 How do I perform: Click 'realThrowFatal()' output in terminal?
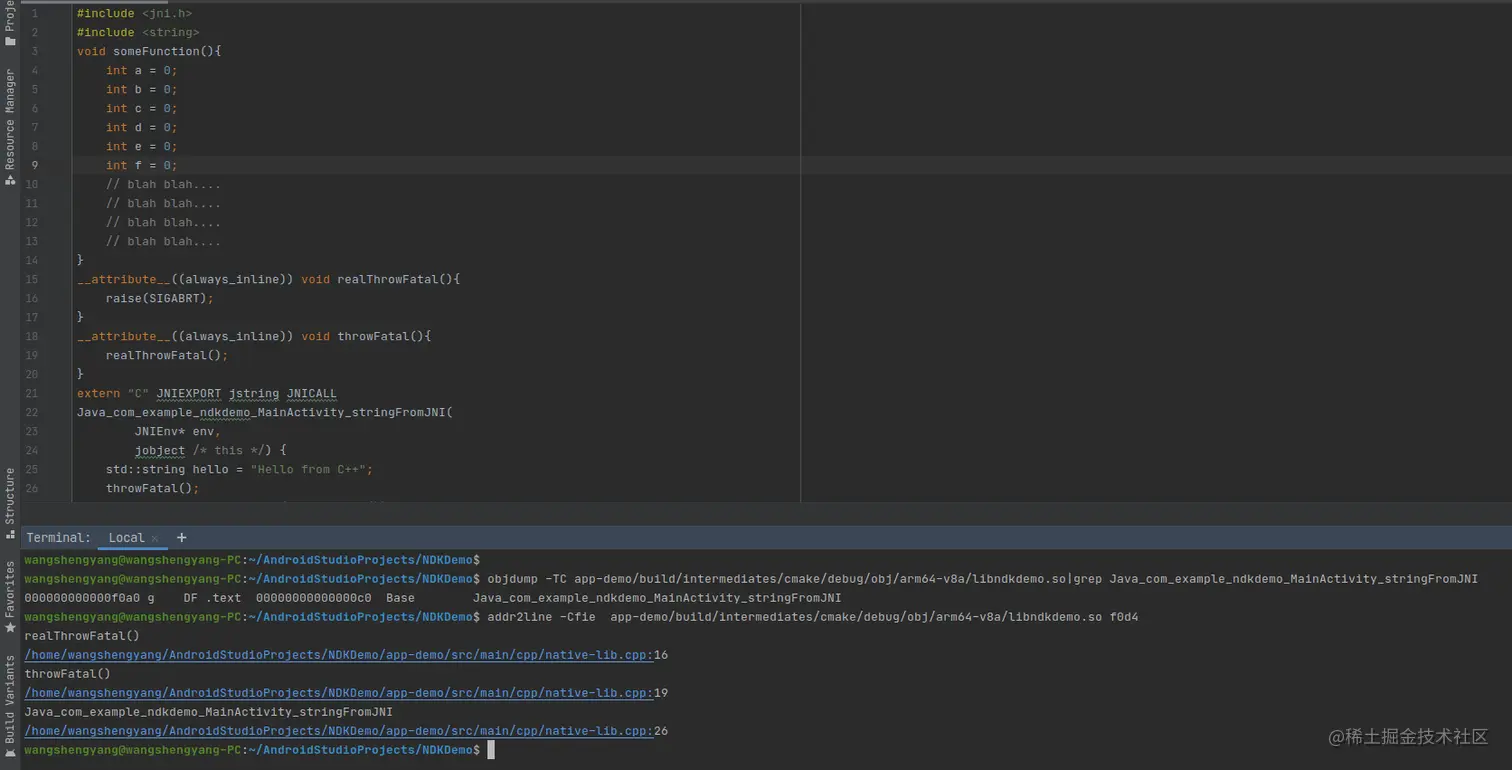pyautogui.click(x=82, y=636)
